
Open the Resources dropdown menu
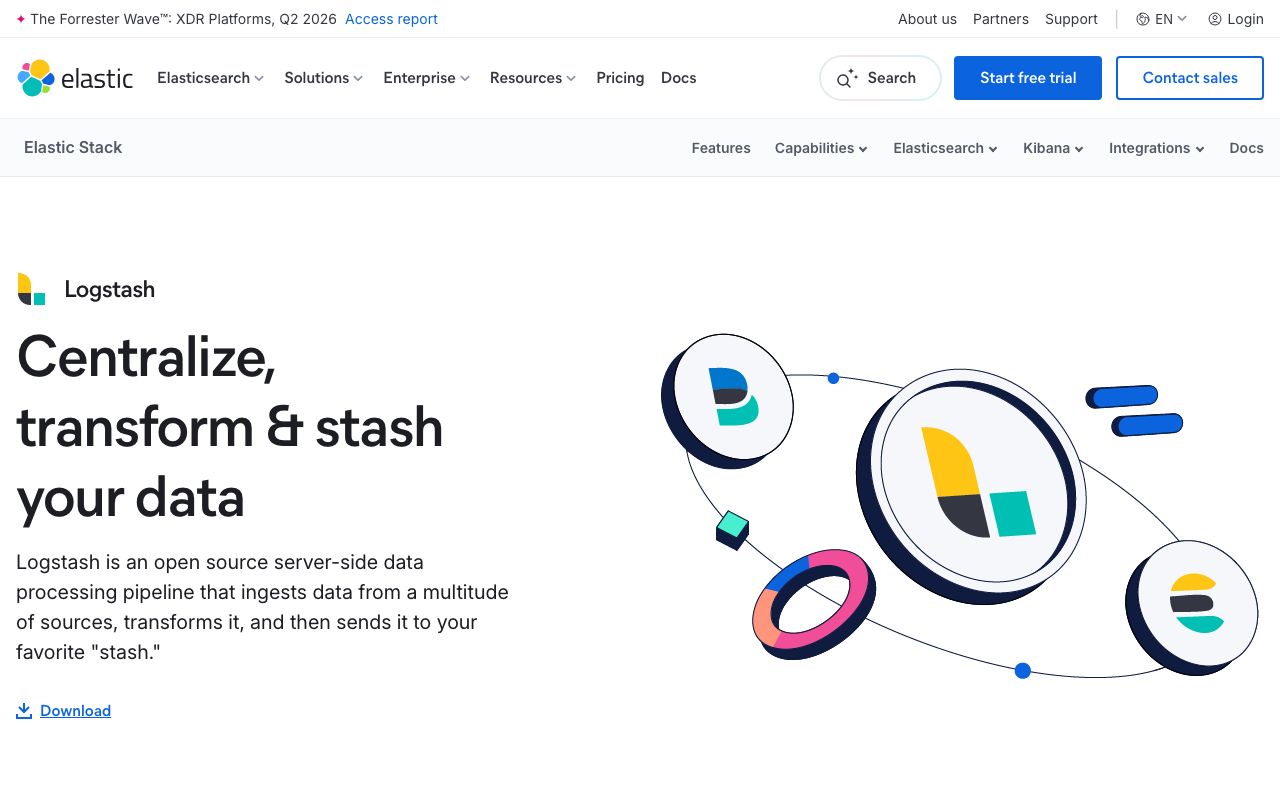533,78
